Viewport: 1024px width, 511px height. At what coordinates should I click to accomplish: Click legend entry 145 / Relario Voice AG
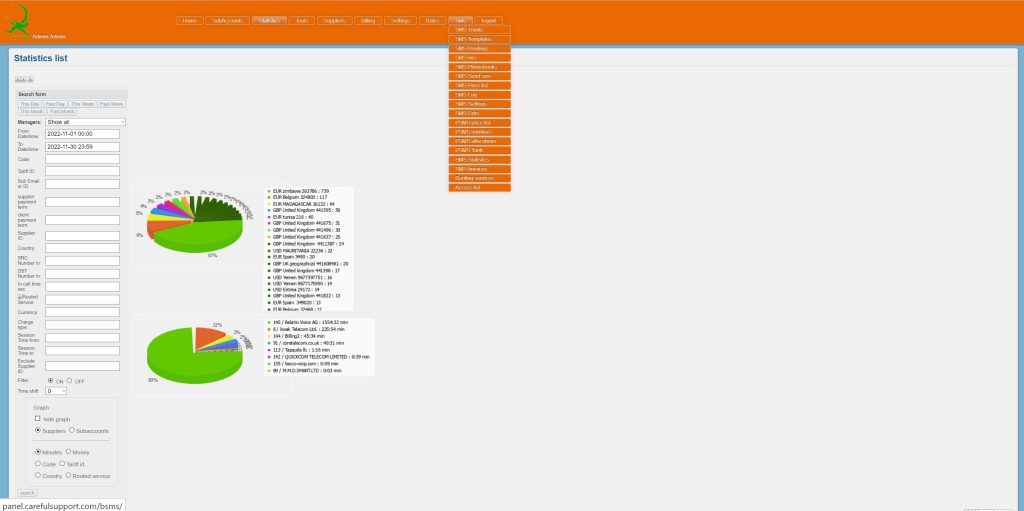[310, 322]
